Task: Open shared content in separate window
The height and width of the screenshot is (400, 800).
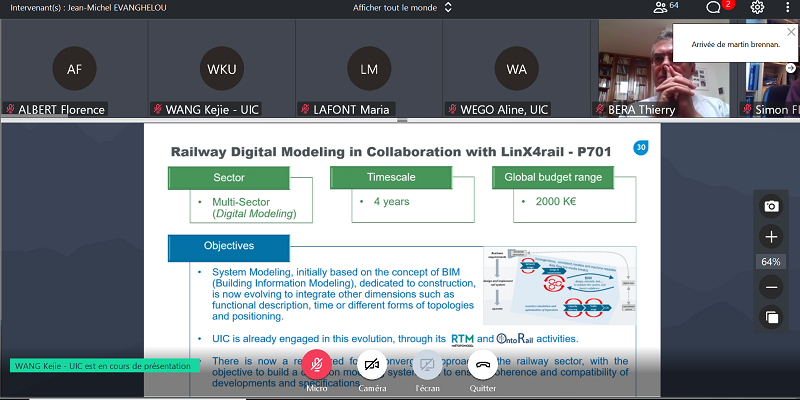Action: [x=771, y=317]
